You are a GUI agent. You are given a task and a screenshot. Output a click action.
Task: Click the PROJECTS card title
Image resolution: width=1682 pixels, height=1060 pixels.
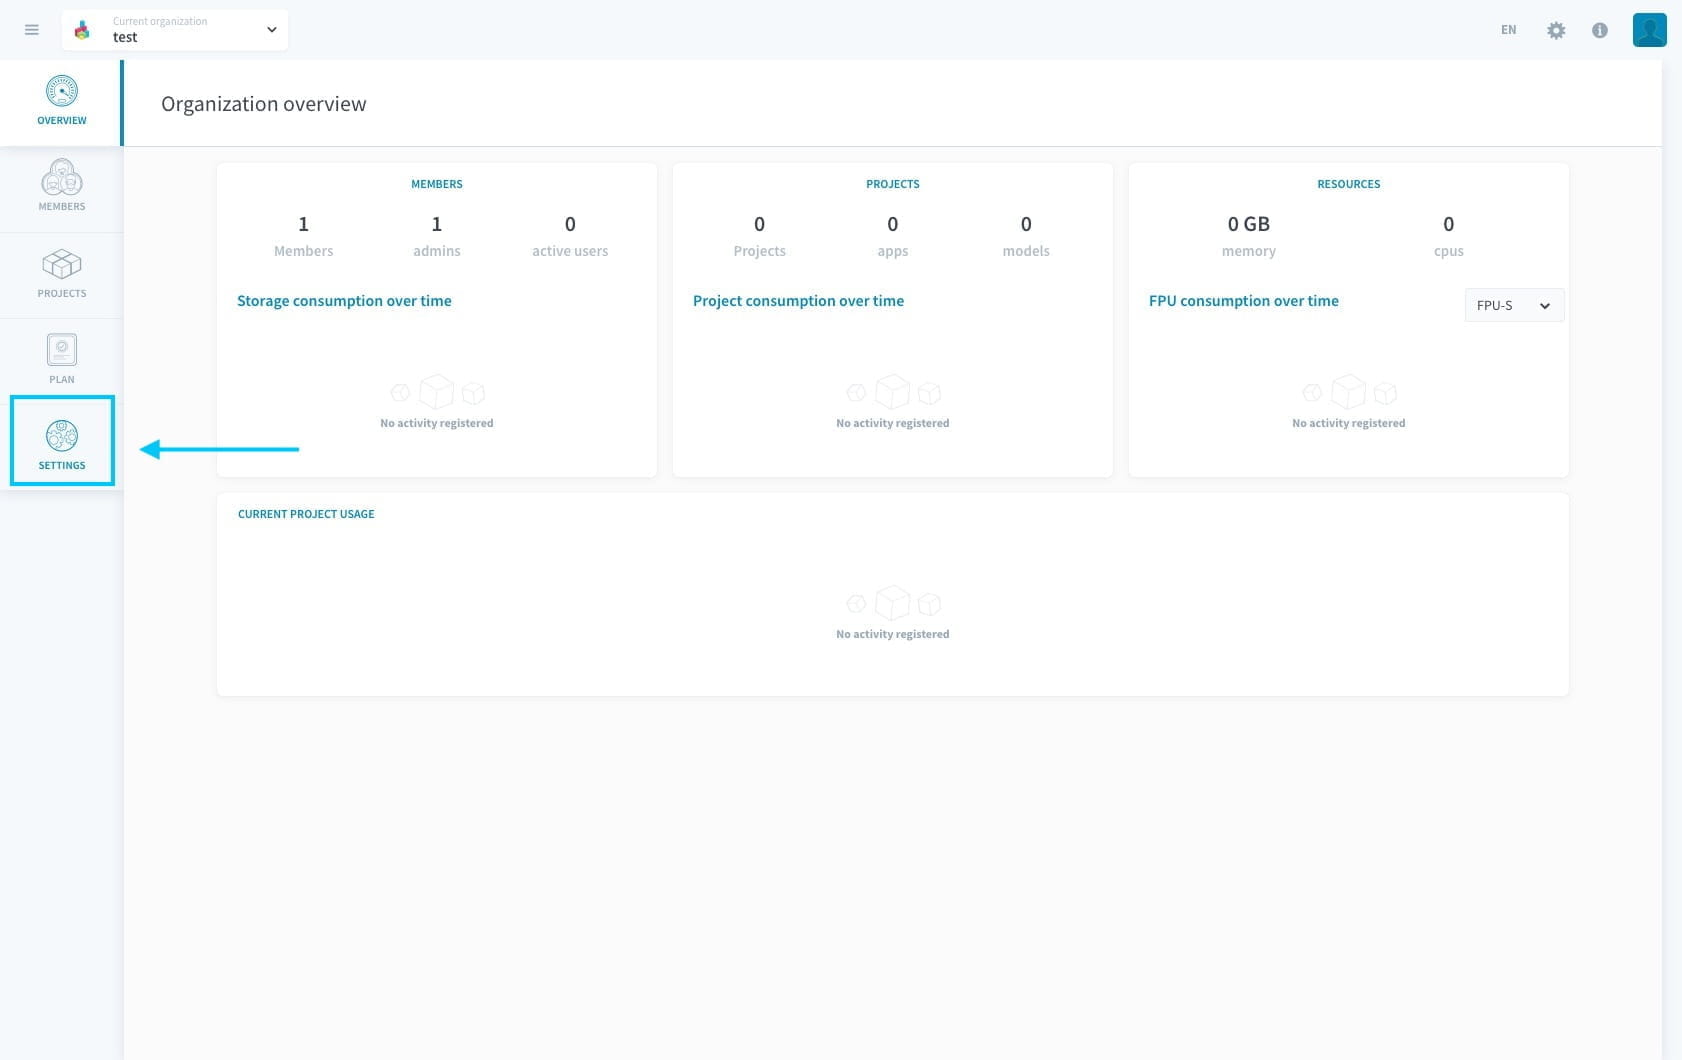click(893, 184)
